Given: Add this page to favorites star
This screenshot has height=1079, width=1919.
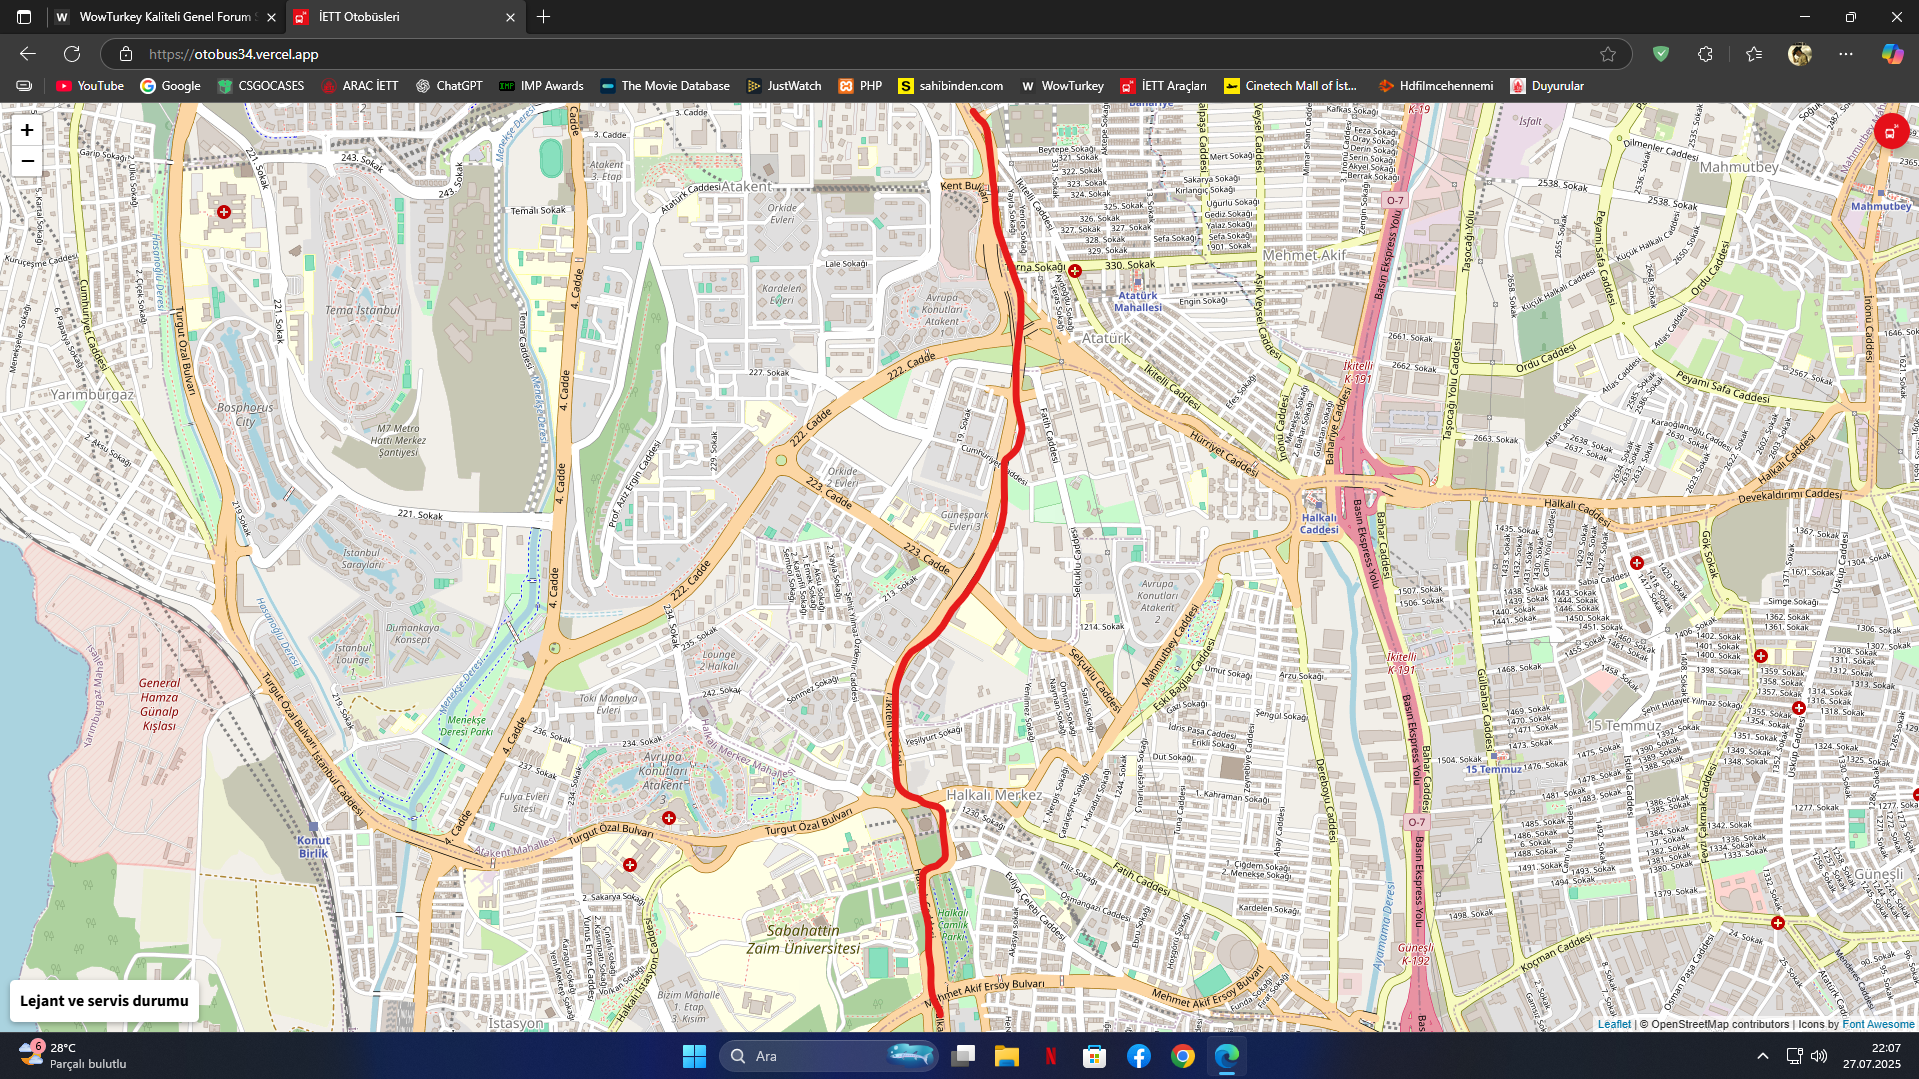Looking at the screenshot, I should [1607, 54].
